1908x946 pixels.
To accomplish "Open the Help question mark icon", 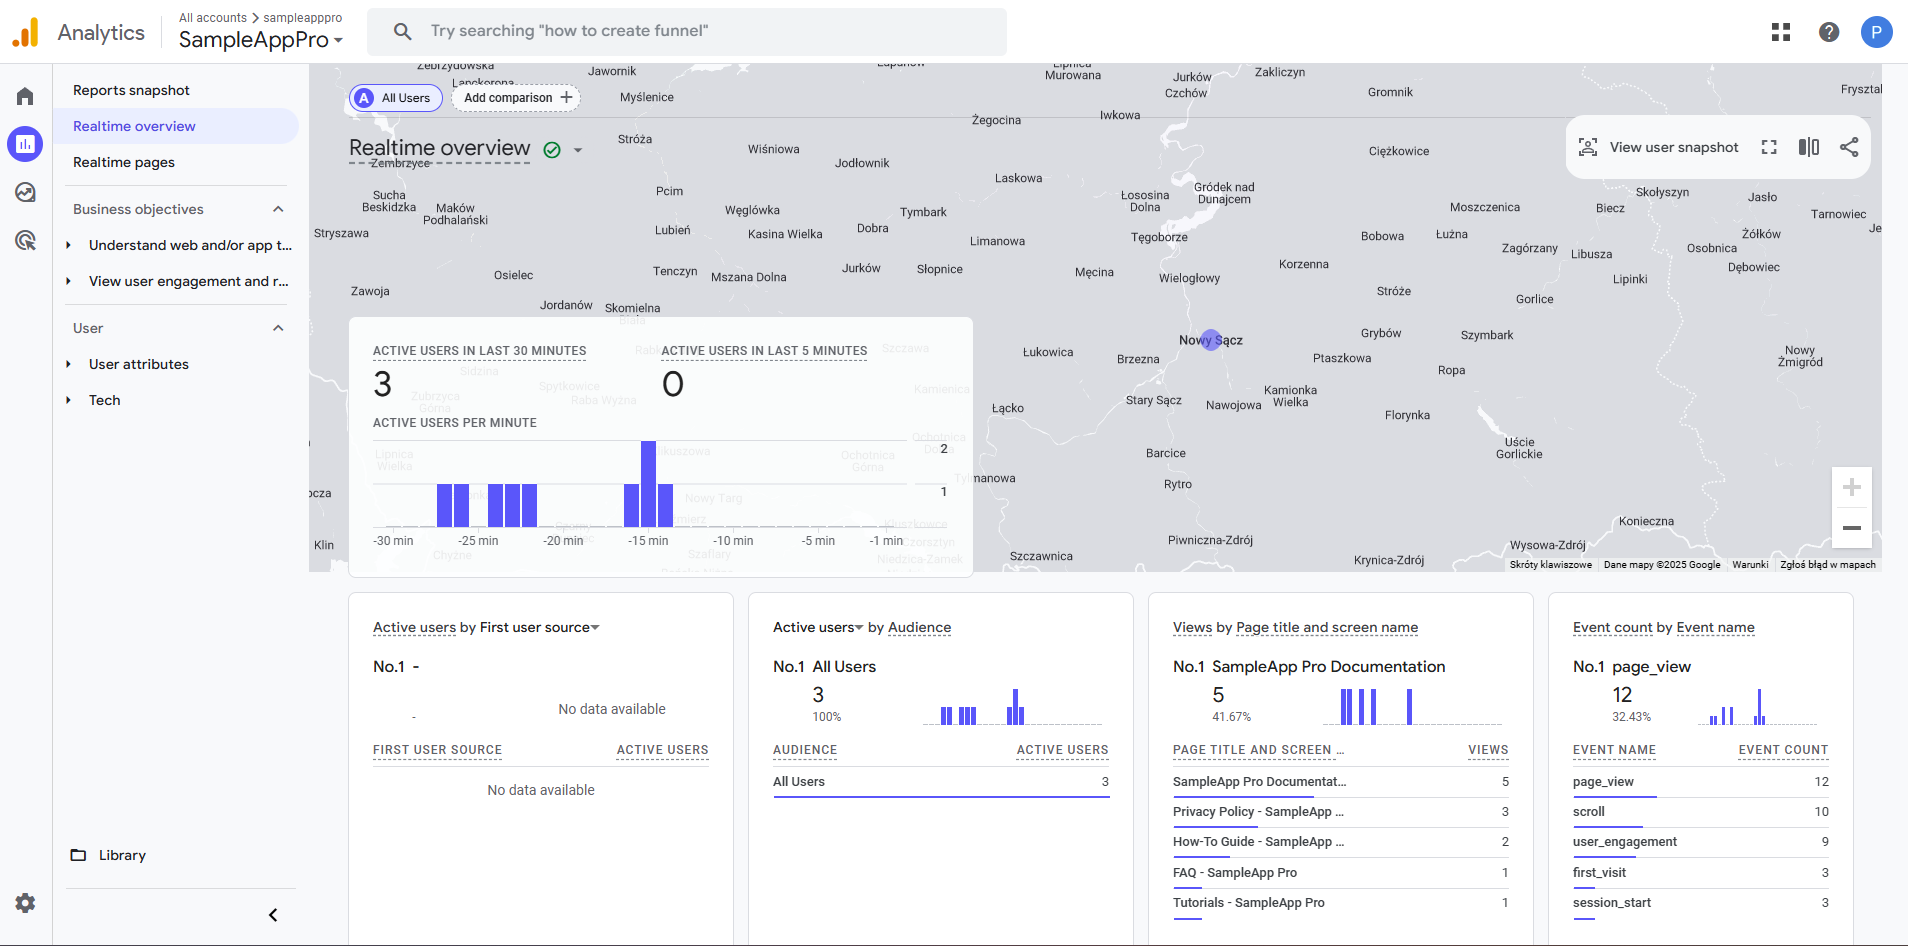I will tap(1829, 32).
